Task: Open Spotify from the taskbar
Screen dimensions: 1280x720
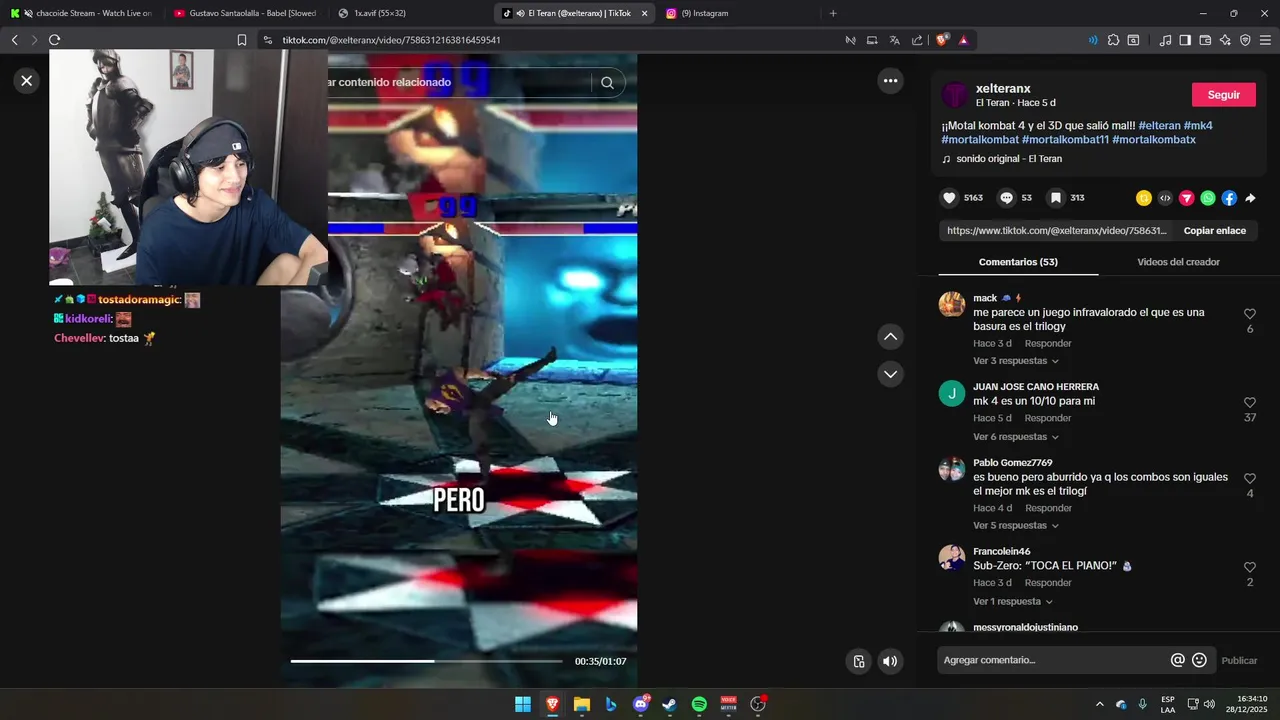Action: (x=699, y=704)
